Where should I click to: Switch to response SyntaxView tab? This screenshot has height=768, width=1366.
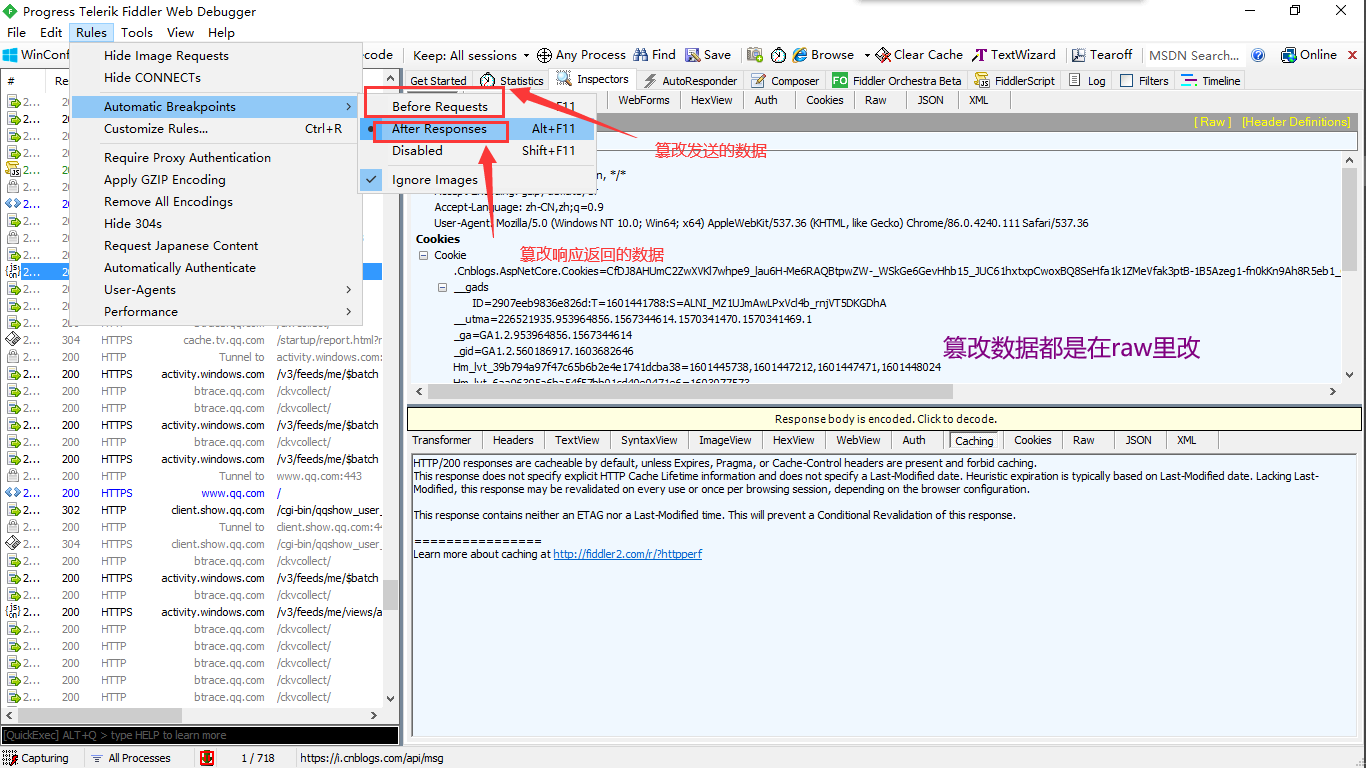click(x=649, y=440)
